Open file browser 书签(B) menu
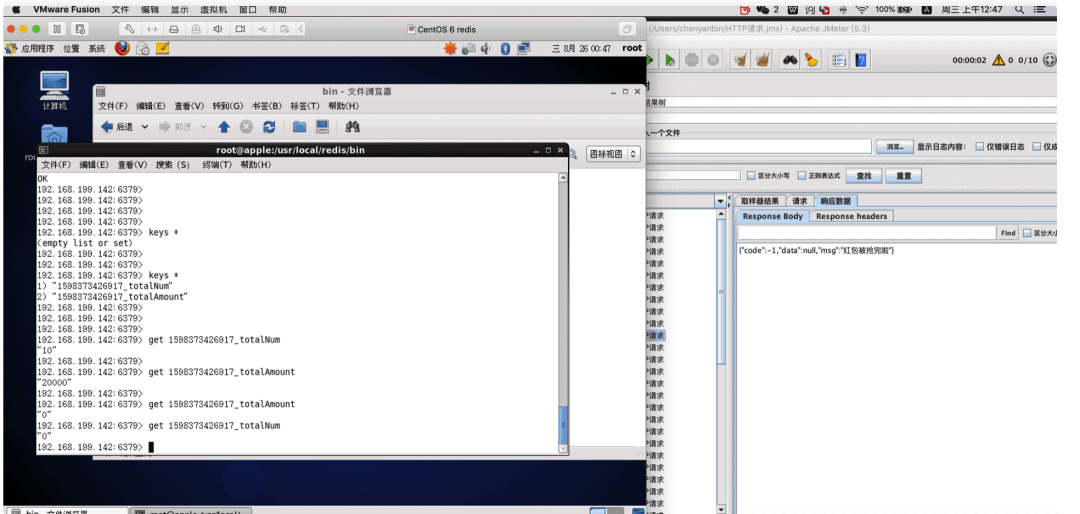 (x=267, y=106)
